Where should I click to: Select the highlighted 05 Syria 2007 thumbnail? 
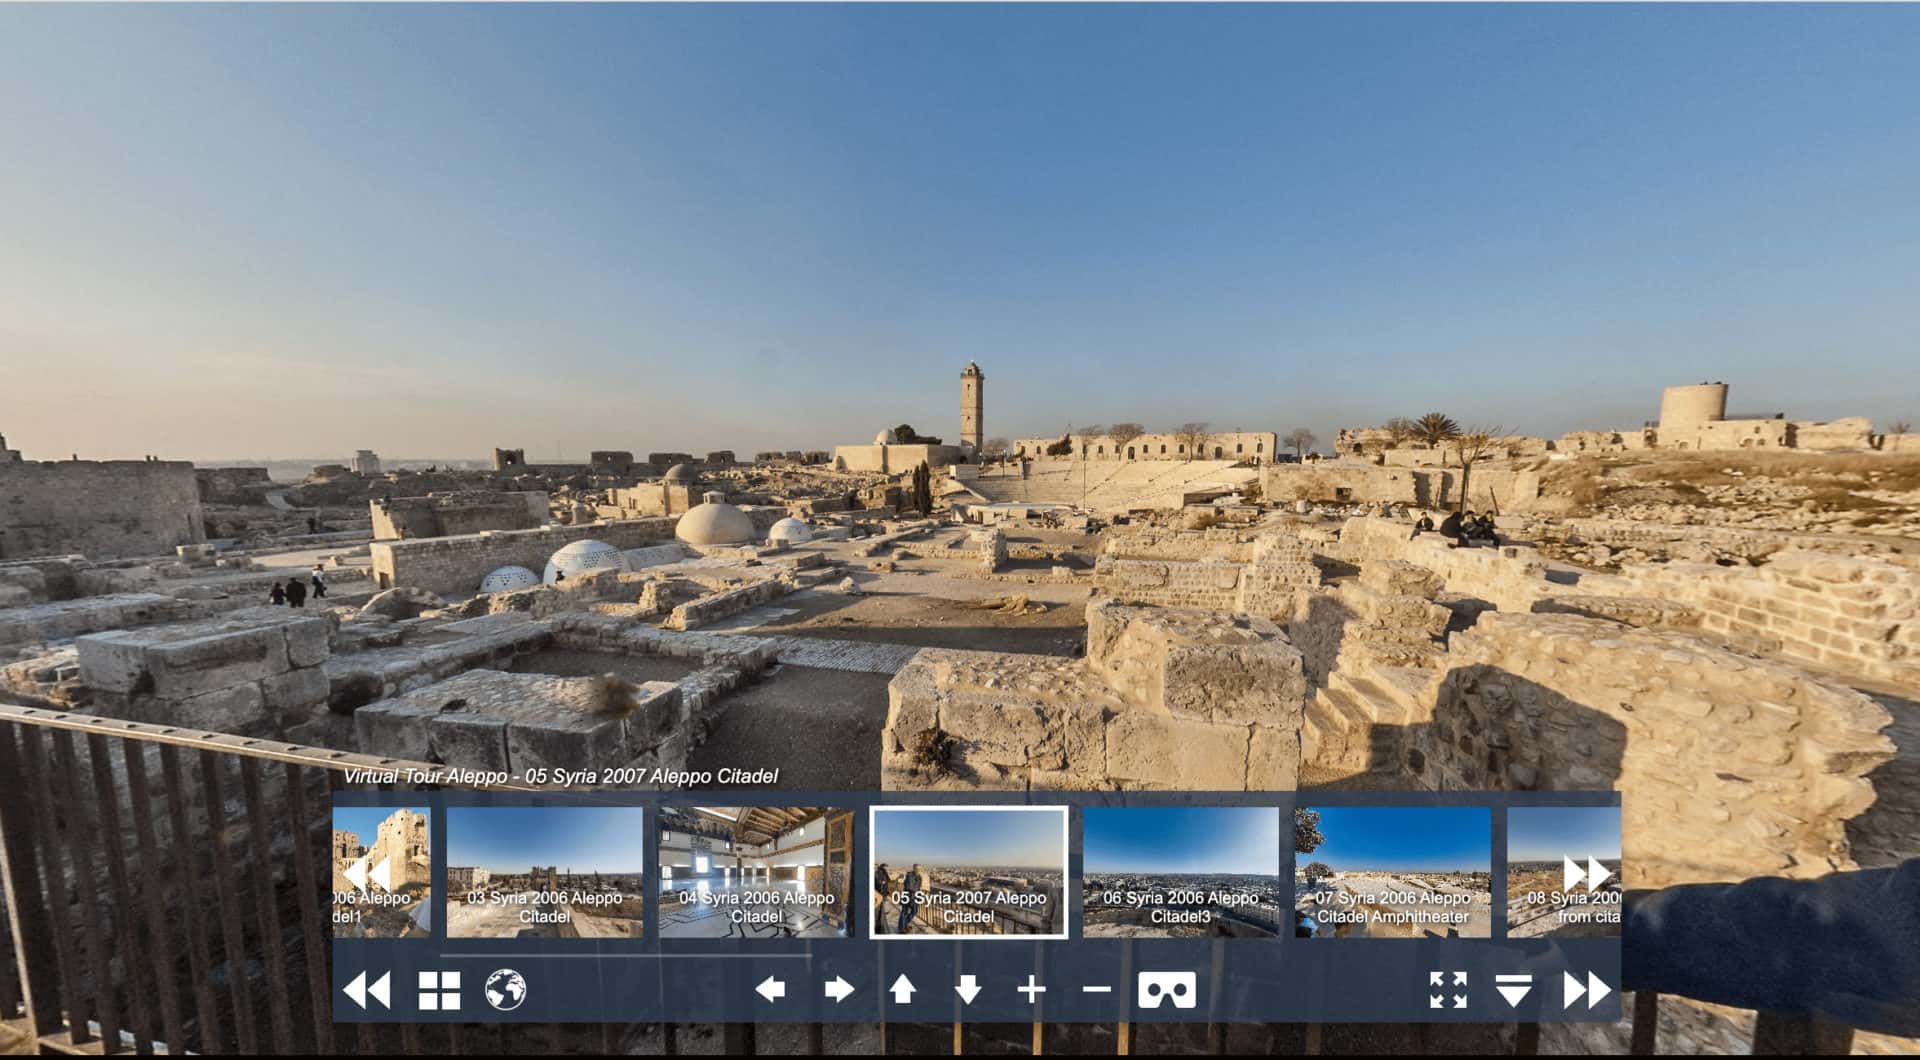click(x=968, y=872)
